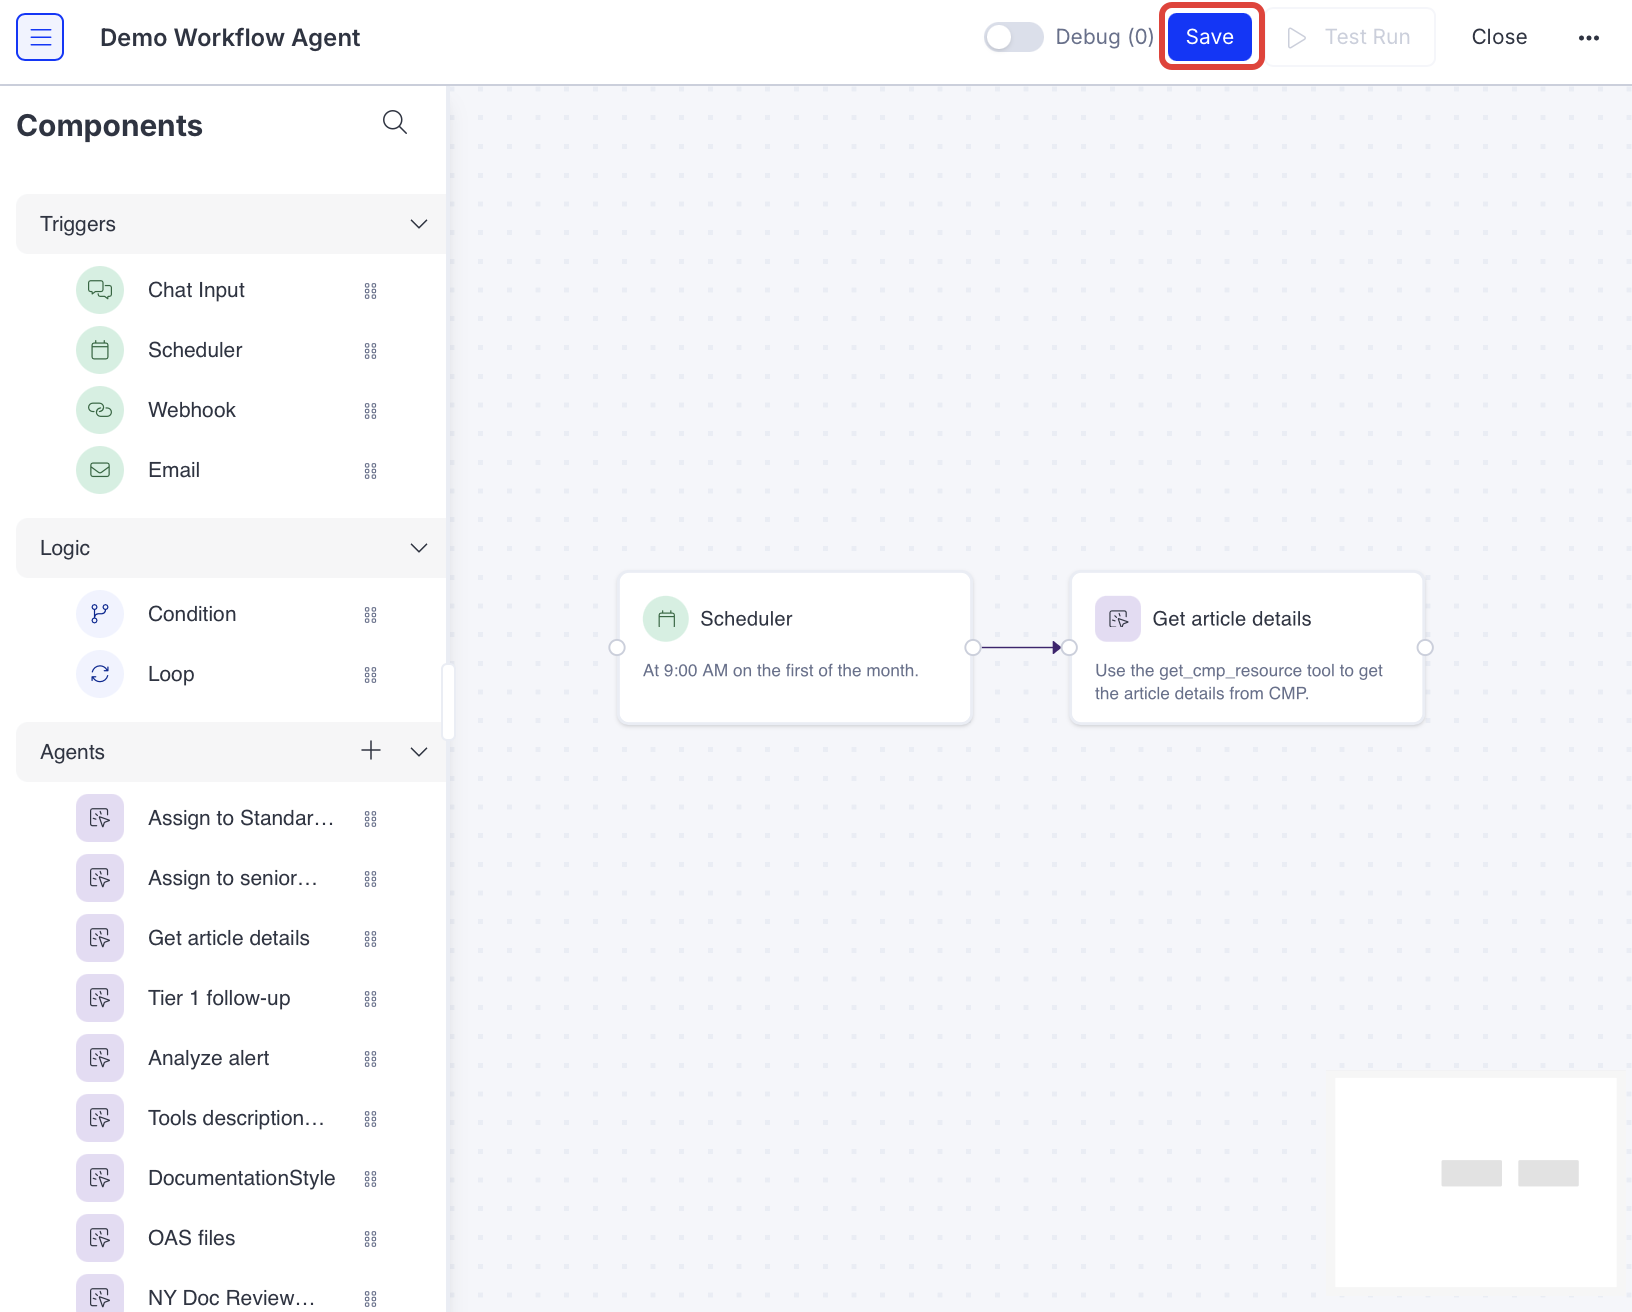This screenshot has height=1312, width=1632.
Task: Open the three-dot more options menu
Action: [1589, 38]
